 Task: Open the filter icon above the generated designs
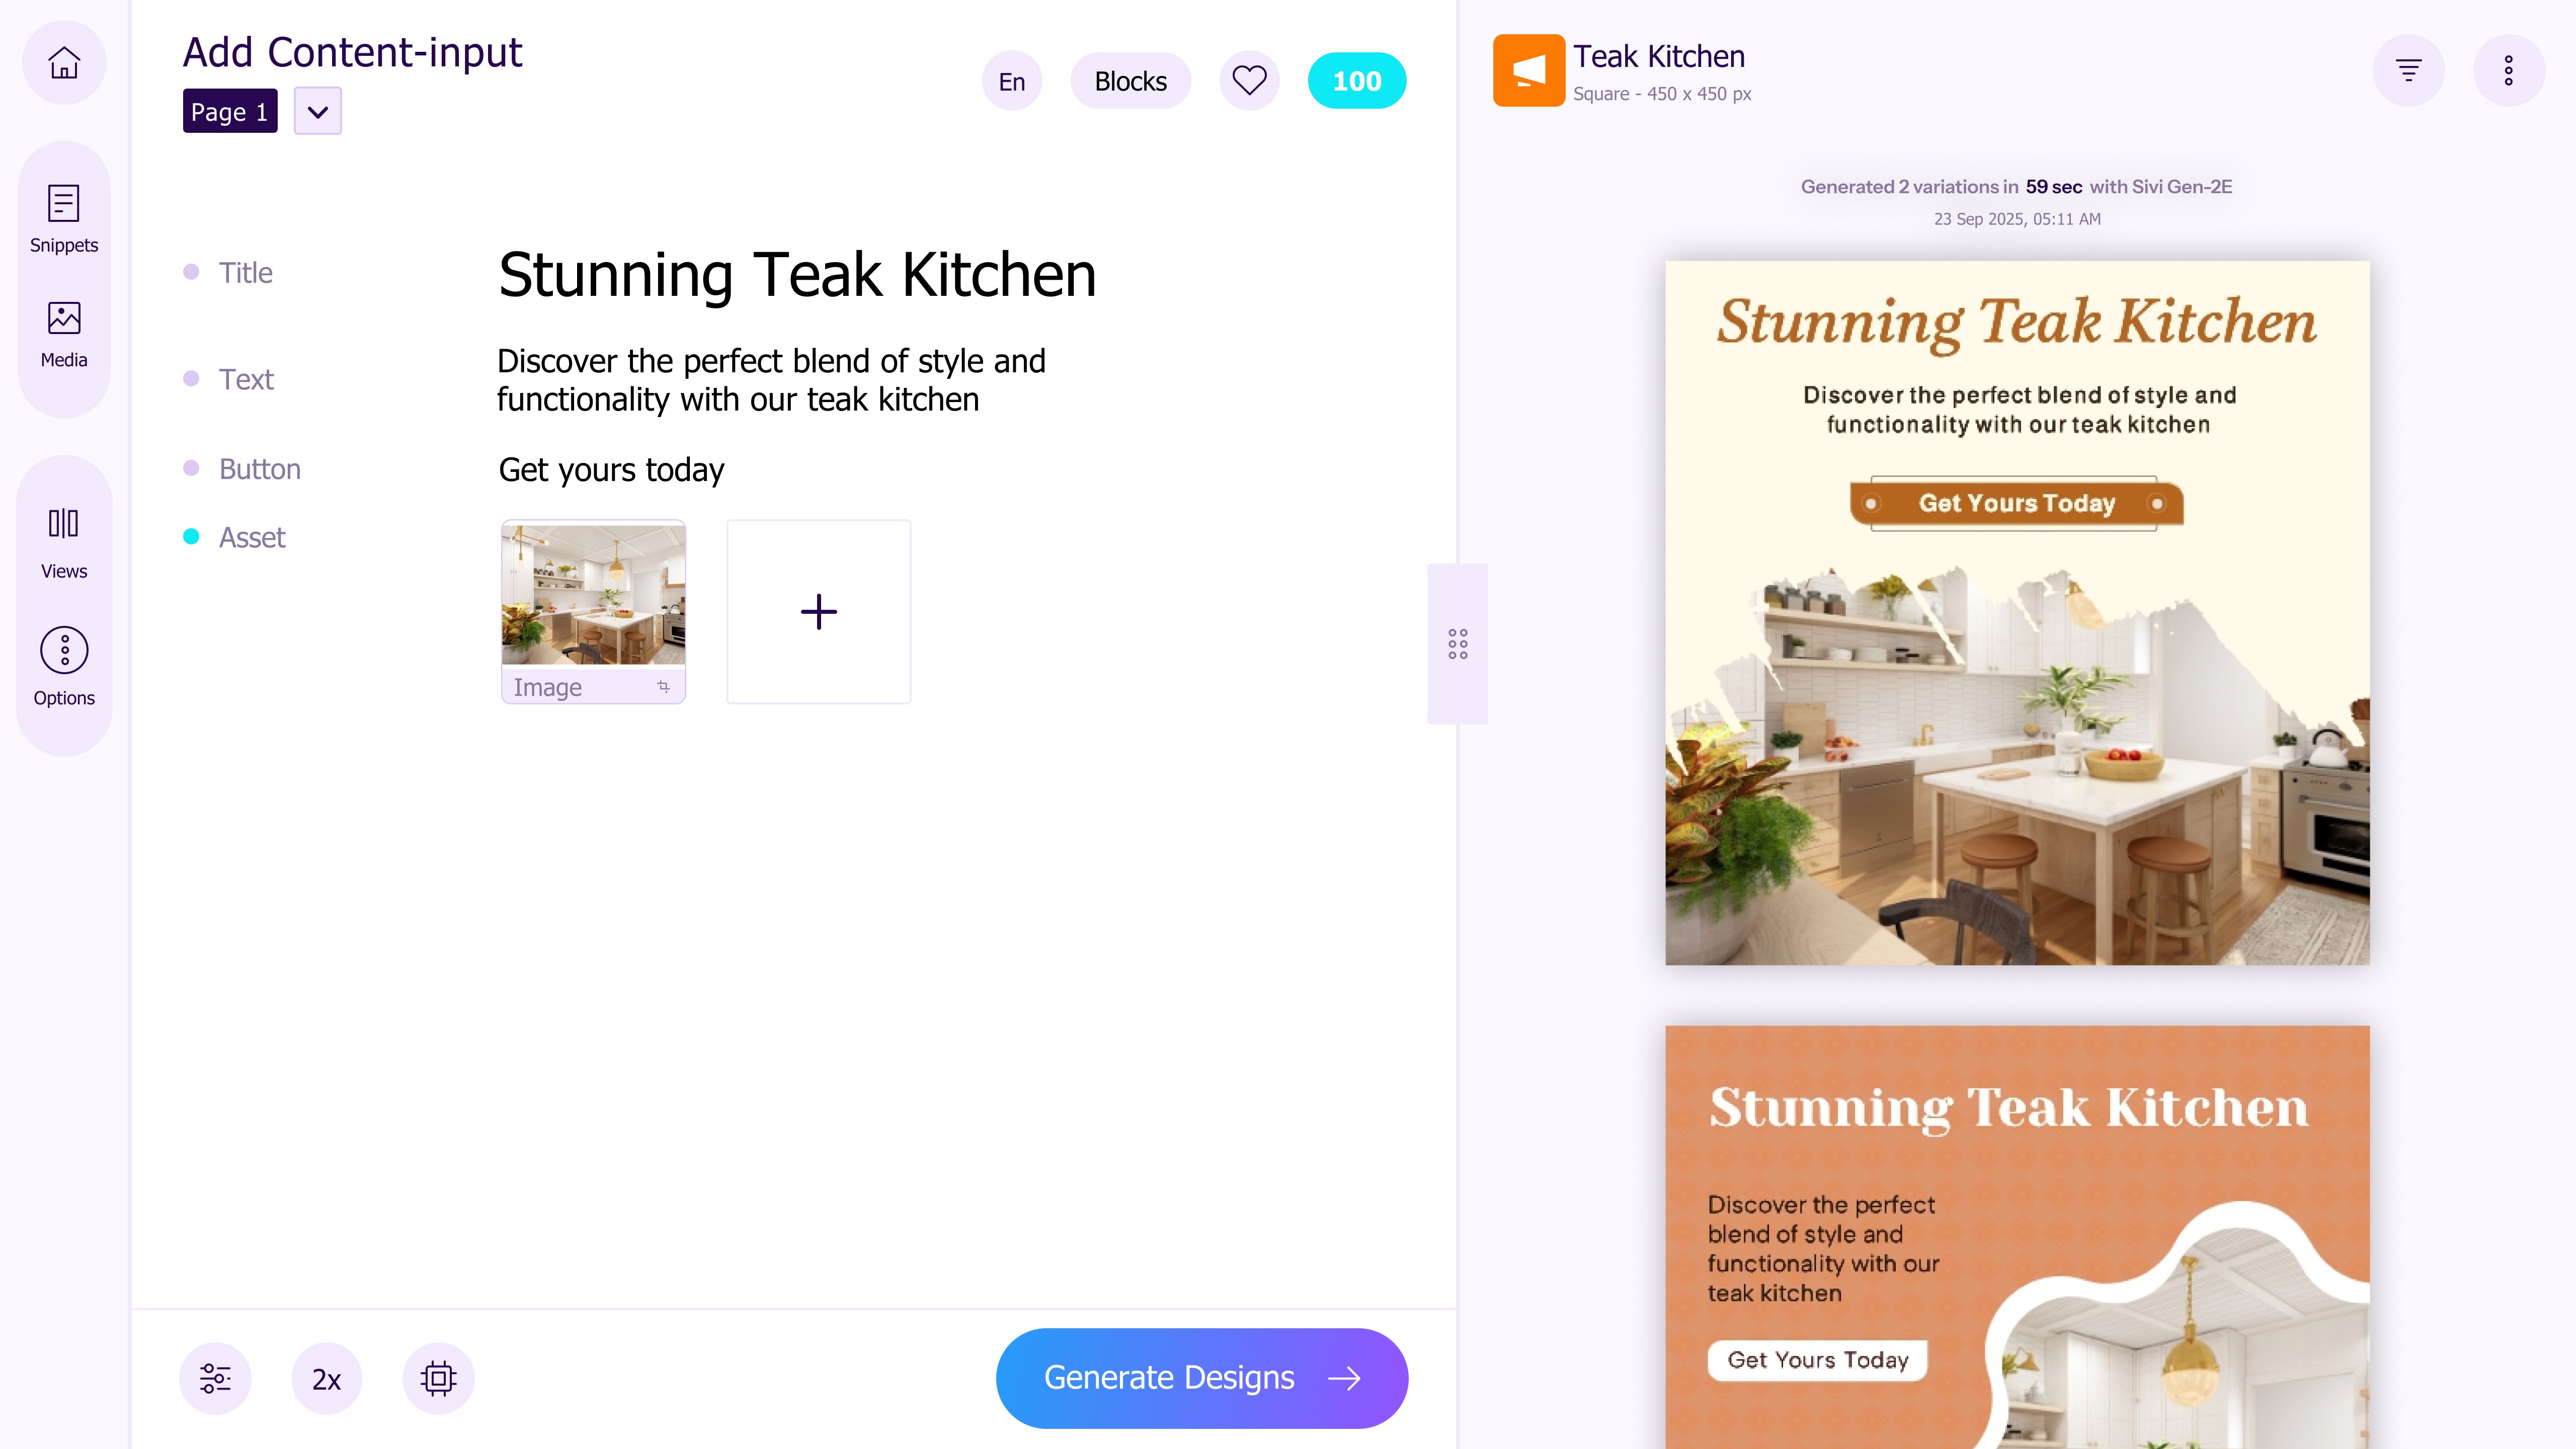tap(2410, 70)
